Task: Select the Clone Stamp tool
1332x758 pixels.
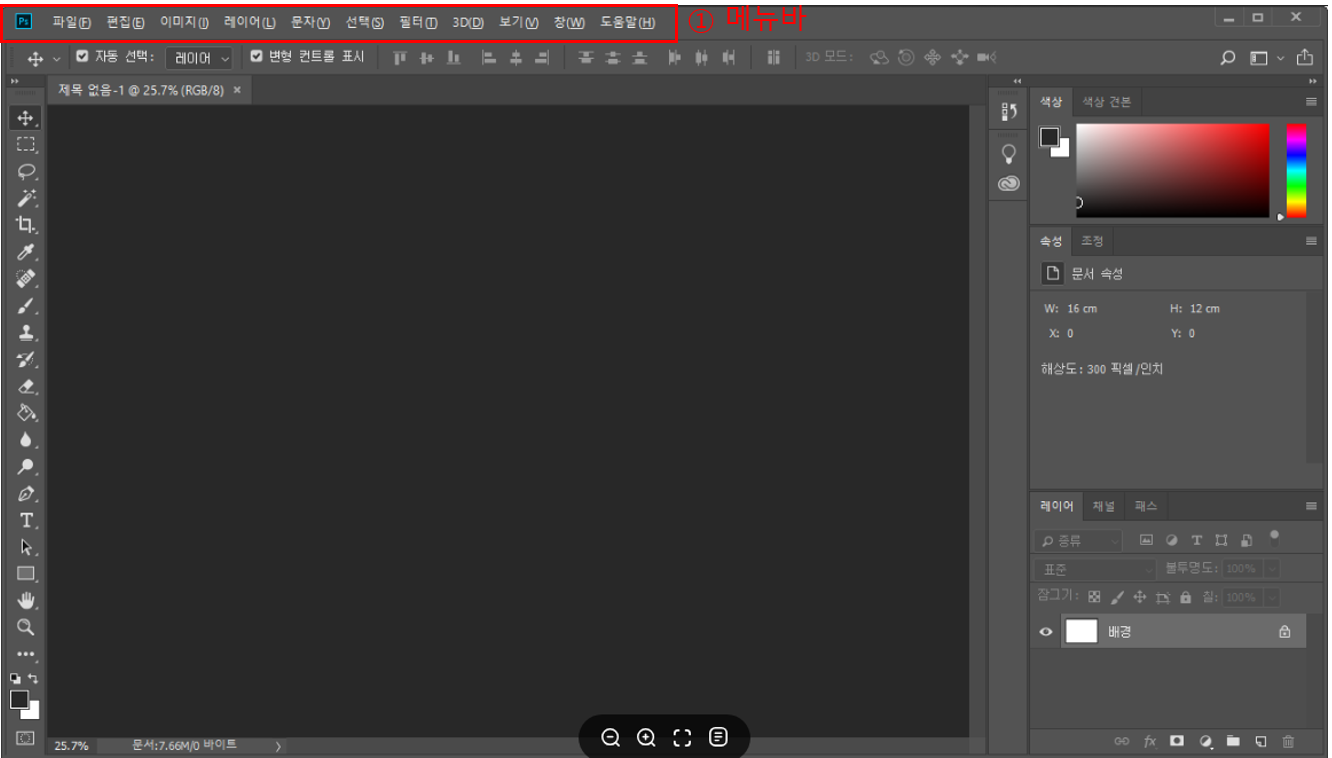Action: click(x=25, y=332)
